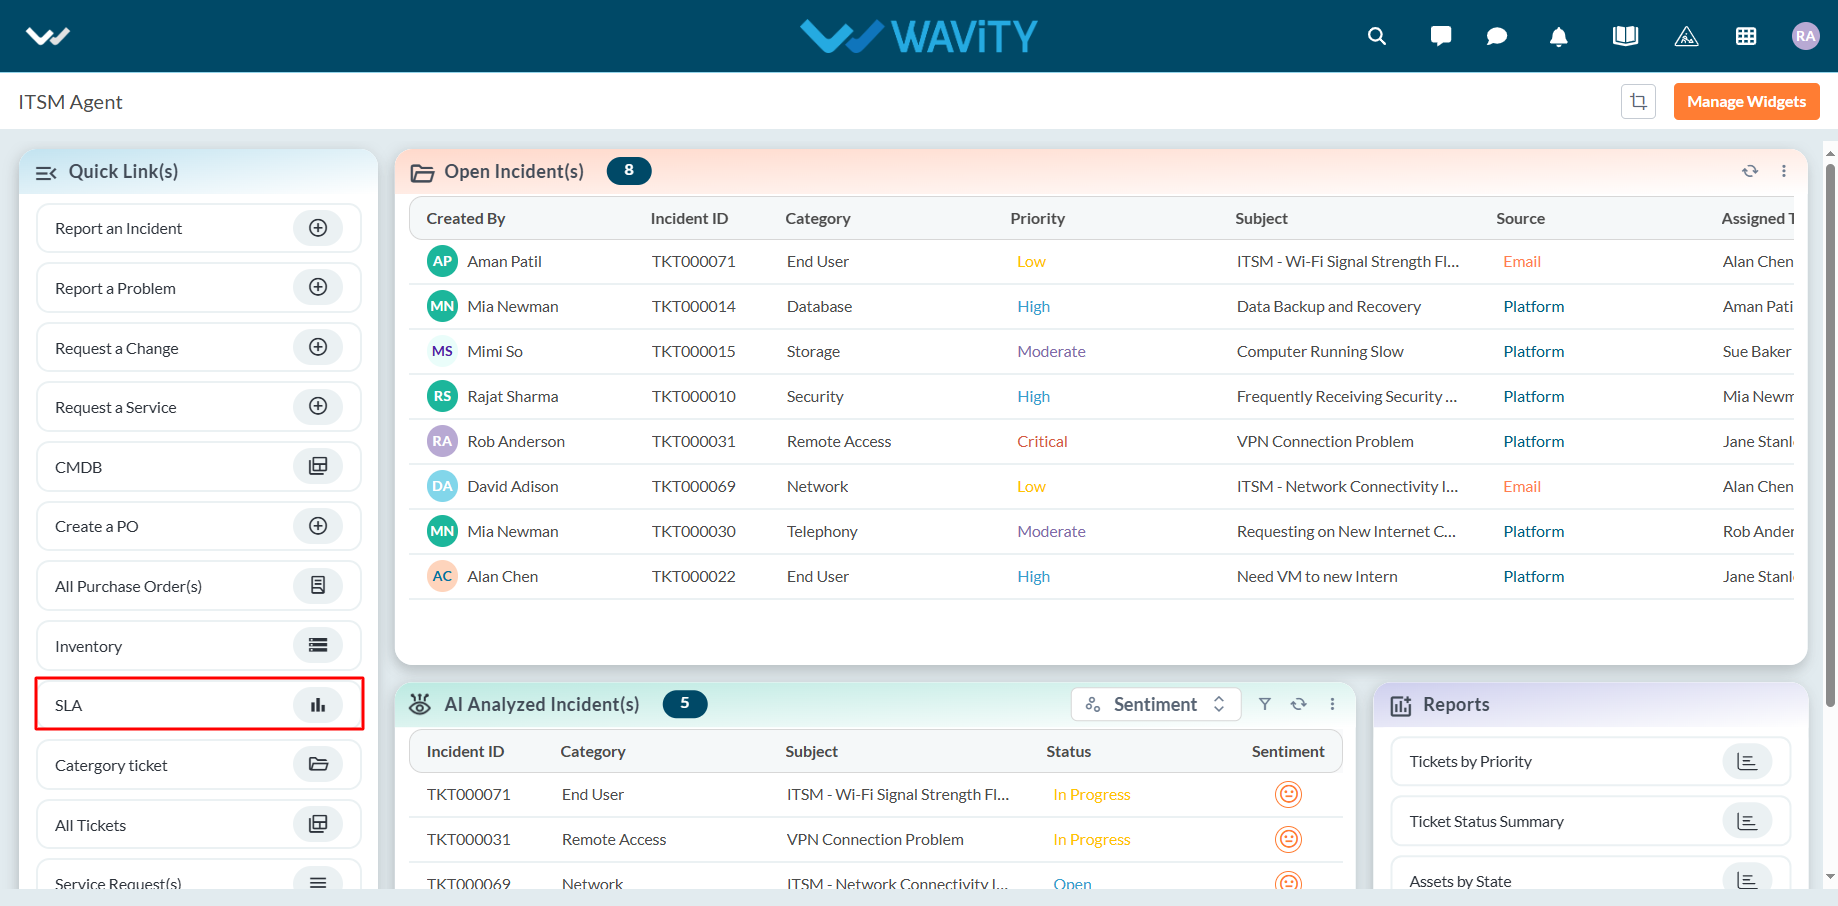Sort by Priority column header
Viewport: 1838px width, 906px height.
tap(1037, 218)
